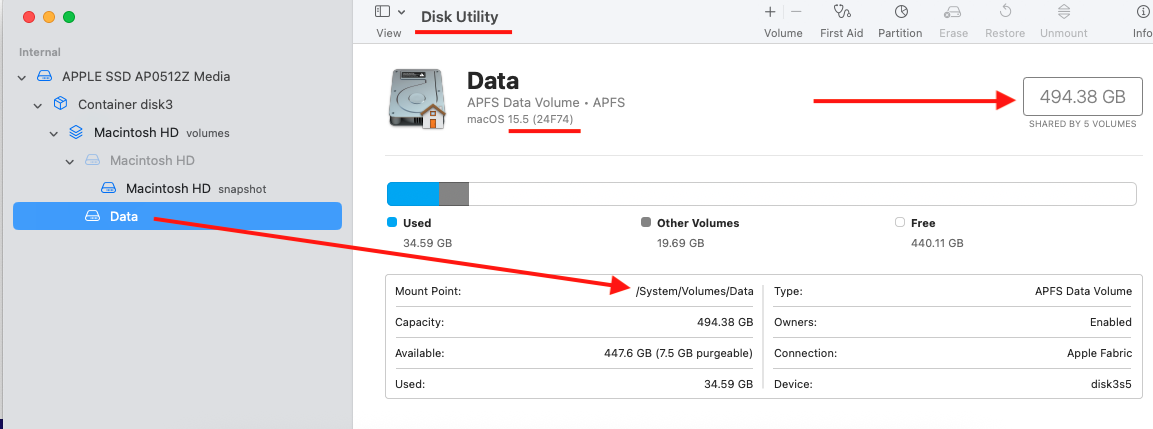Remove volume with minus icon
Viewport: 1153px width, 429px height.
(x=796, y=12)
